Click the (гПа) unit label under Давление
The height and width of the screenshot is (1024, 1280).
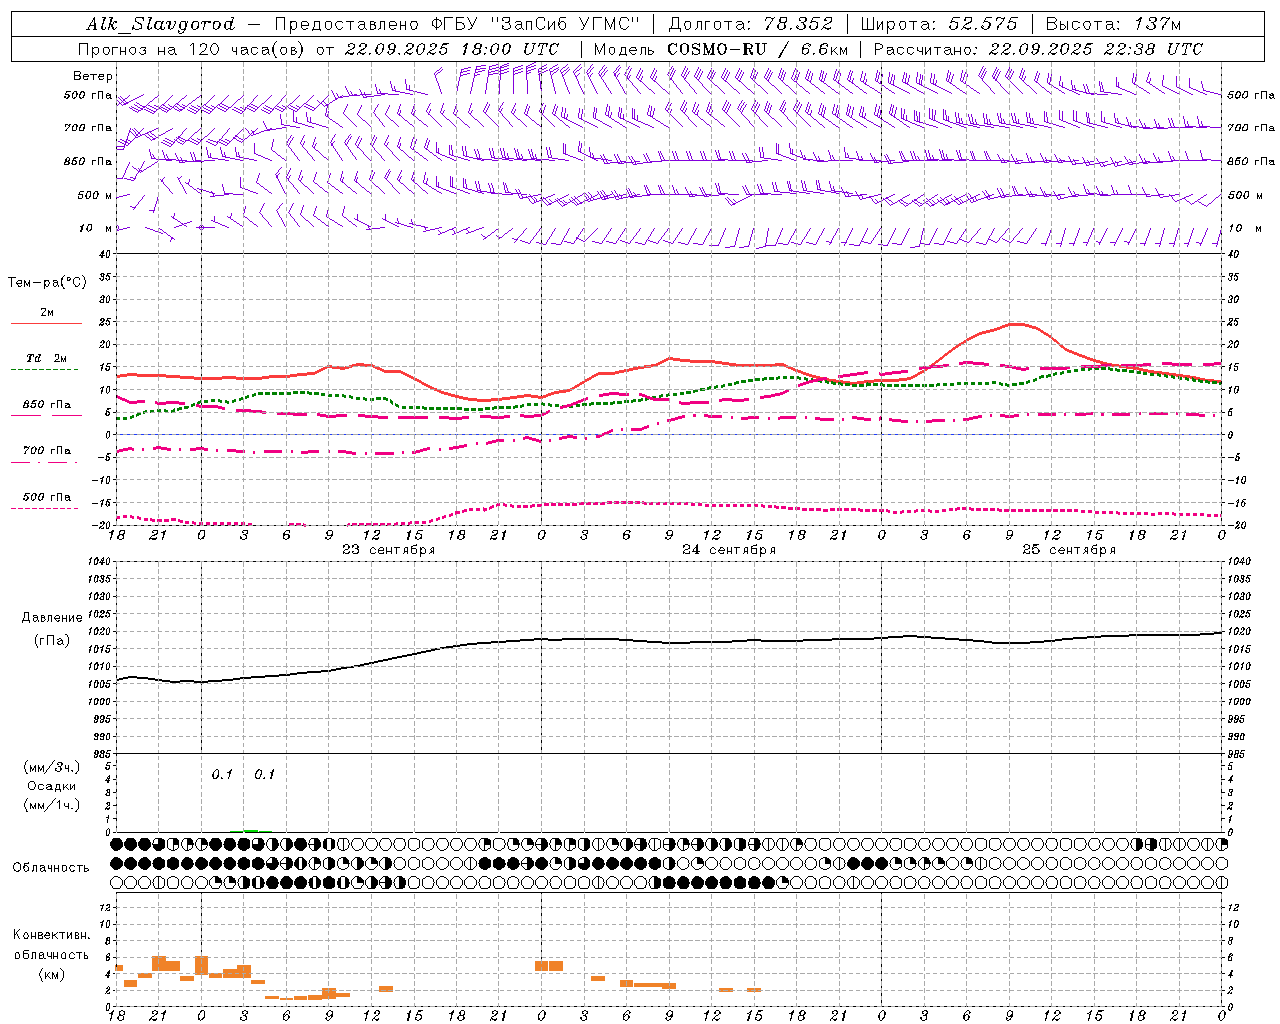[52, 640]
